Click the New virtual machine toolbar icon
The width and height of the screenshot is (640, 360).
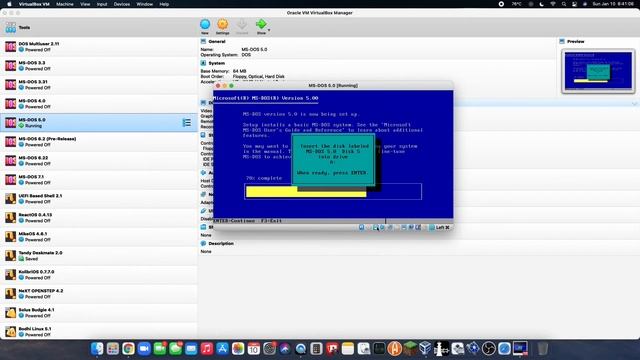coord(205,24)
